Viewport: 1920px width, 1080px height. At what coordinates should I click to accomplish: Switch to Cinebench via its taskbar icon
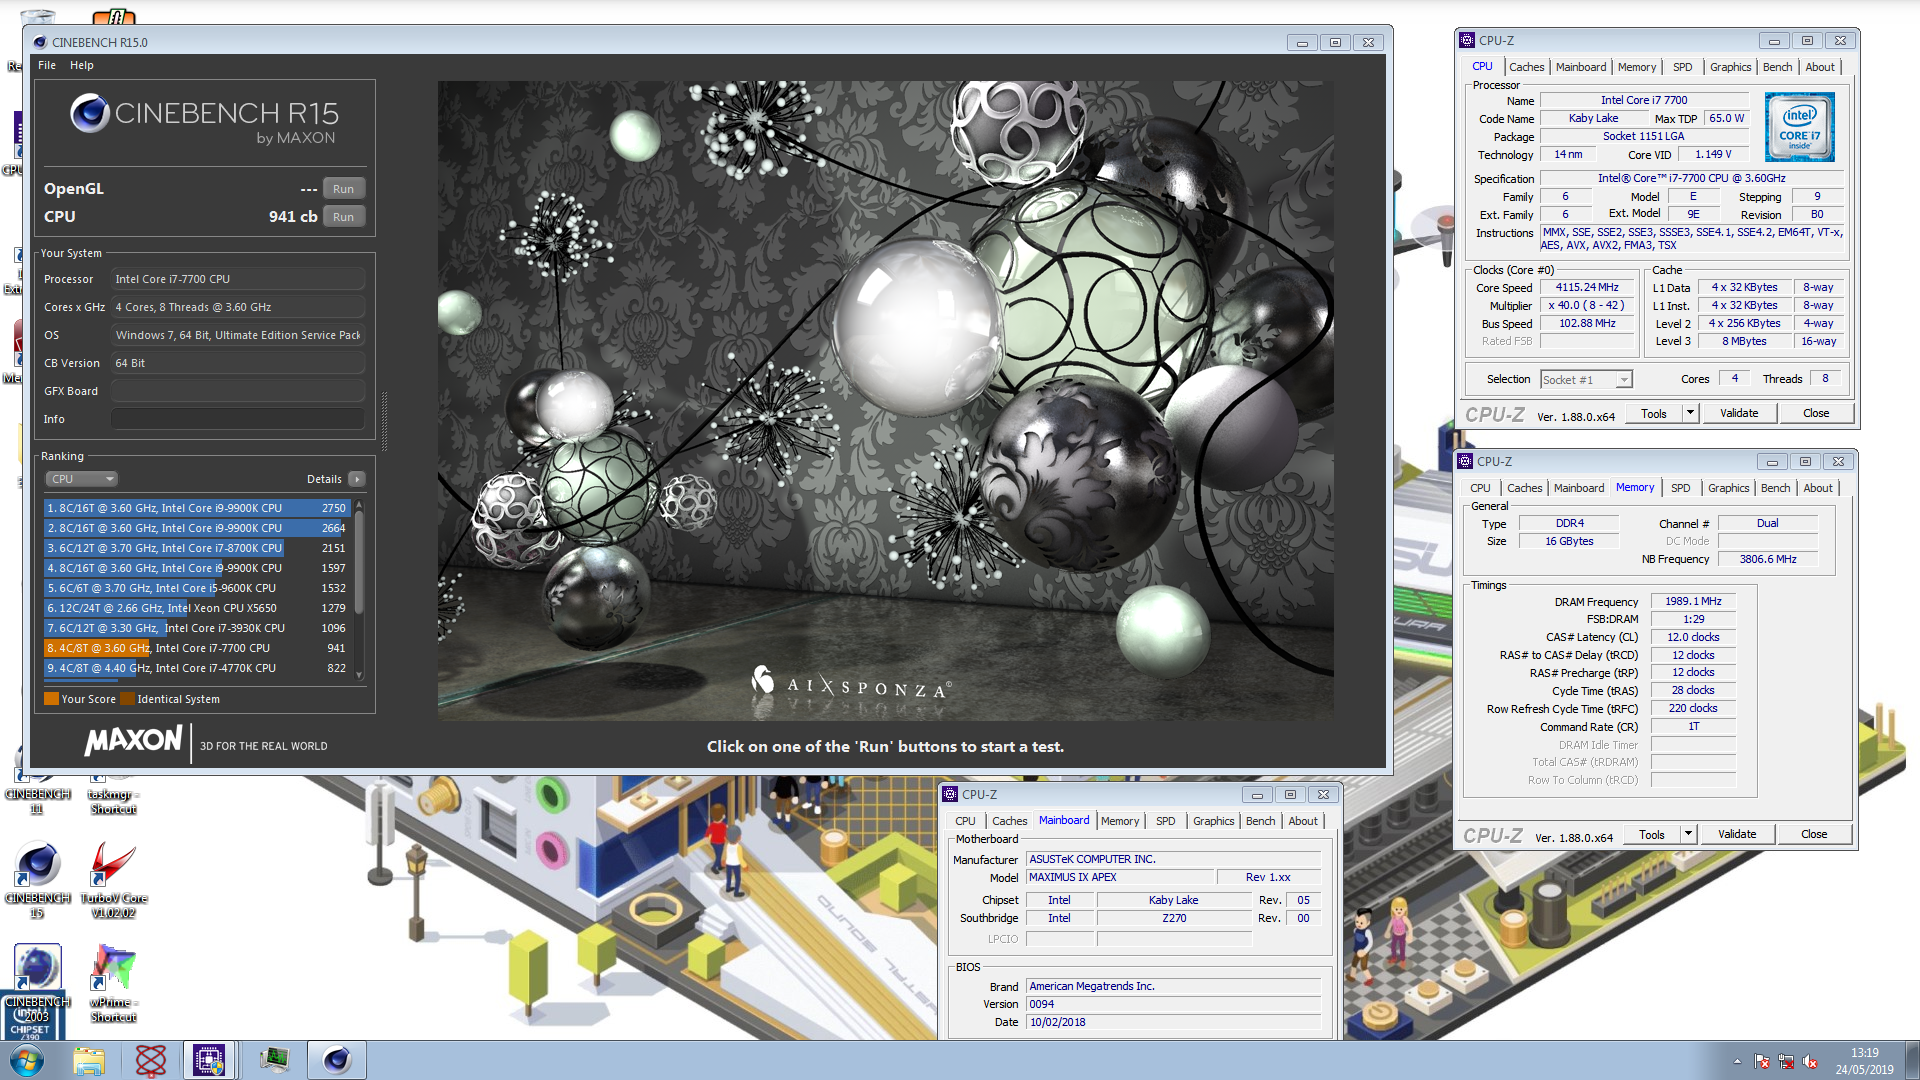337,1060
